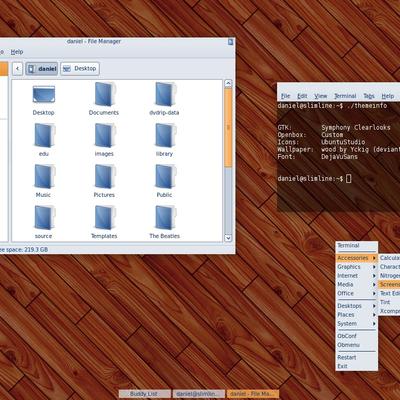Click the file list scrollbar down arrow

[x=228, y=238]
